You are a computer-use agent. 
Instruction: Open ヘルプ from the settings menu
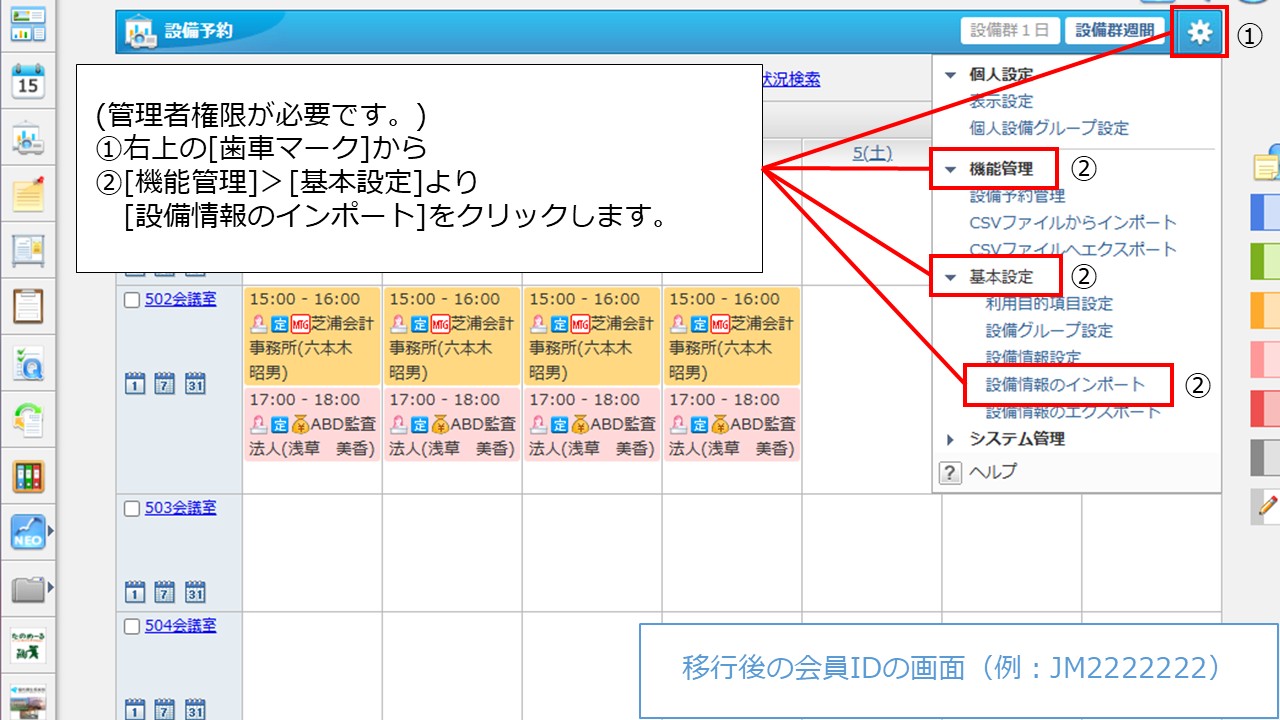993,472
